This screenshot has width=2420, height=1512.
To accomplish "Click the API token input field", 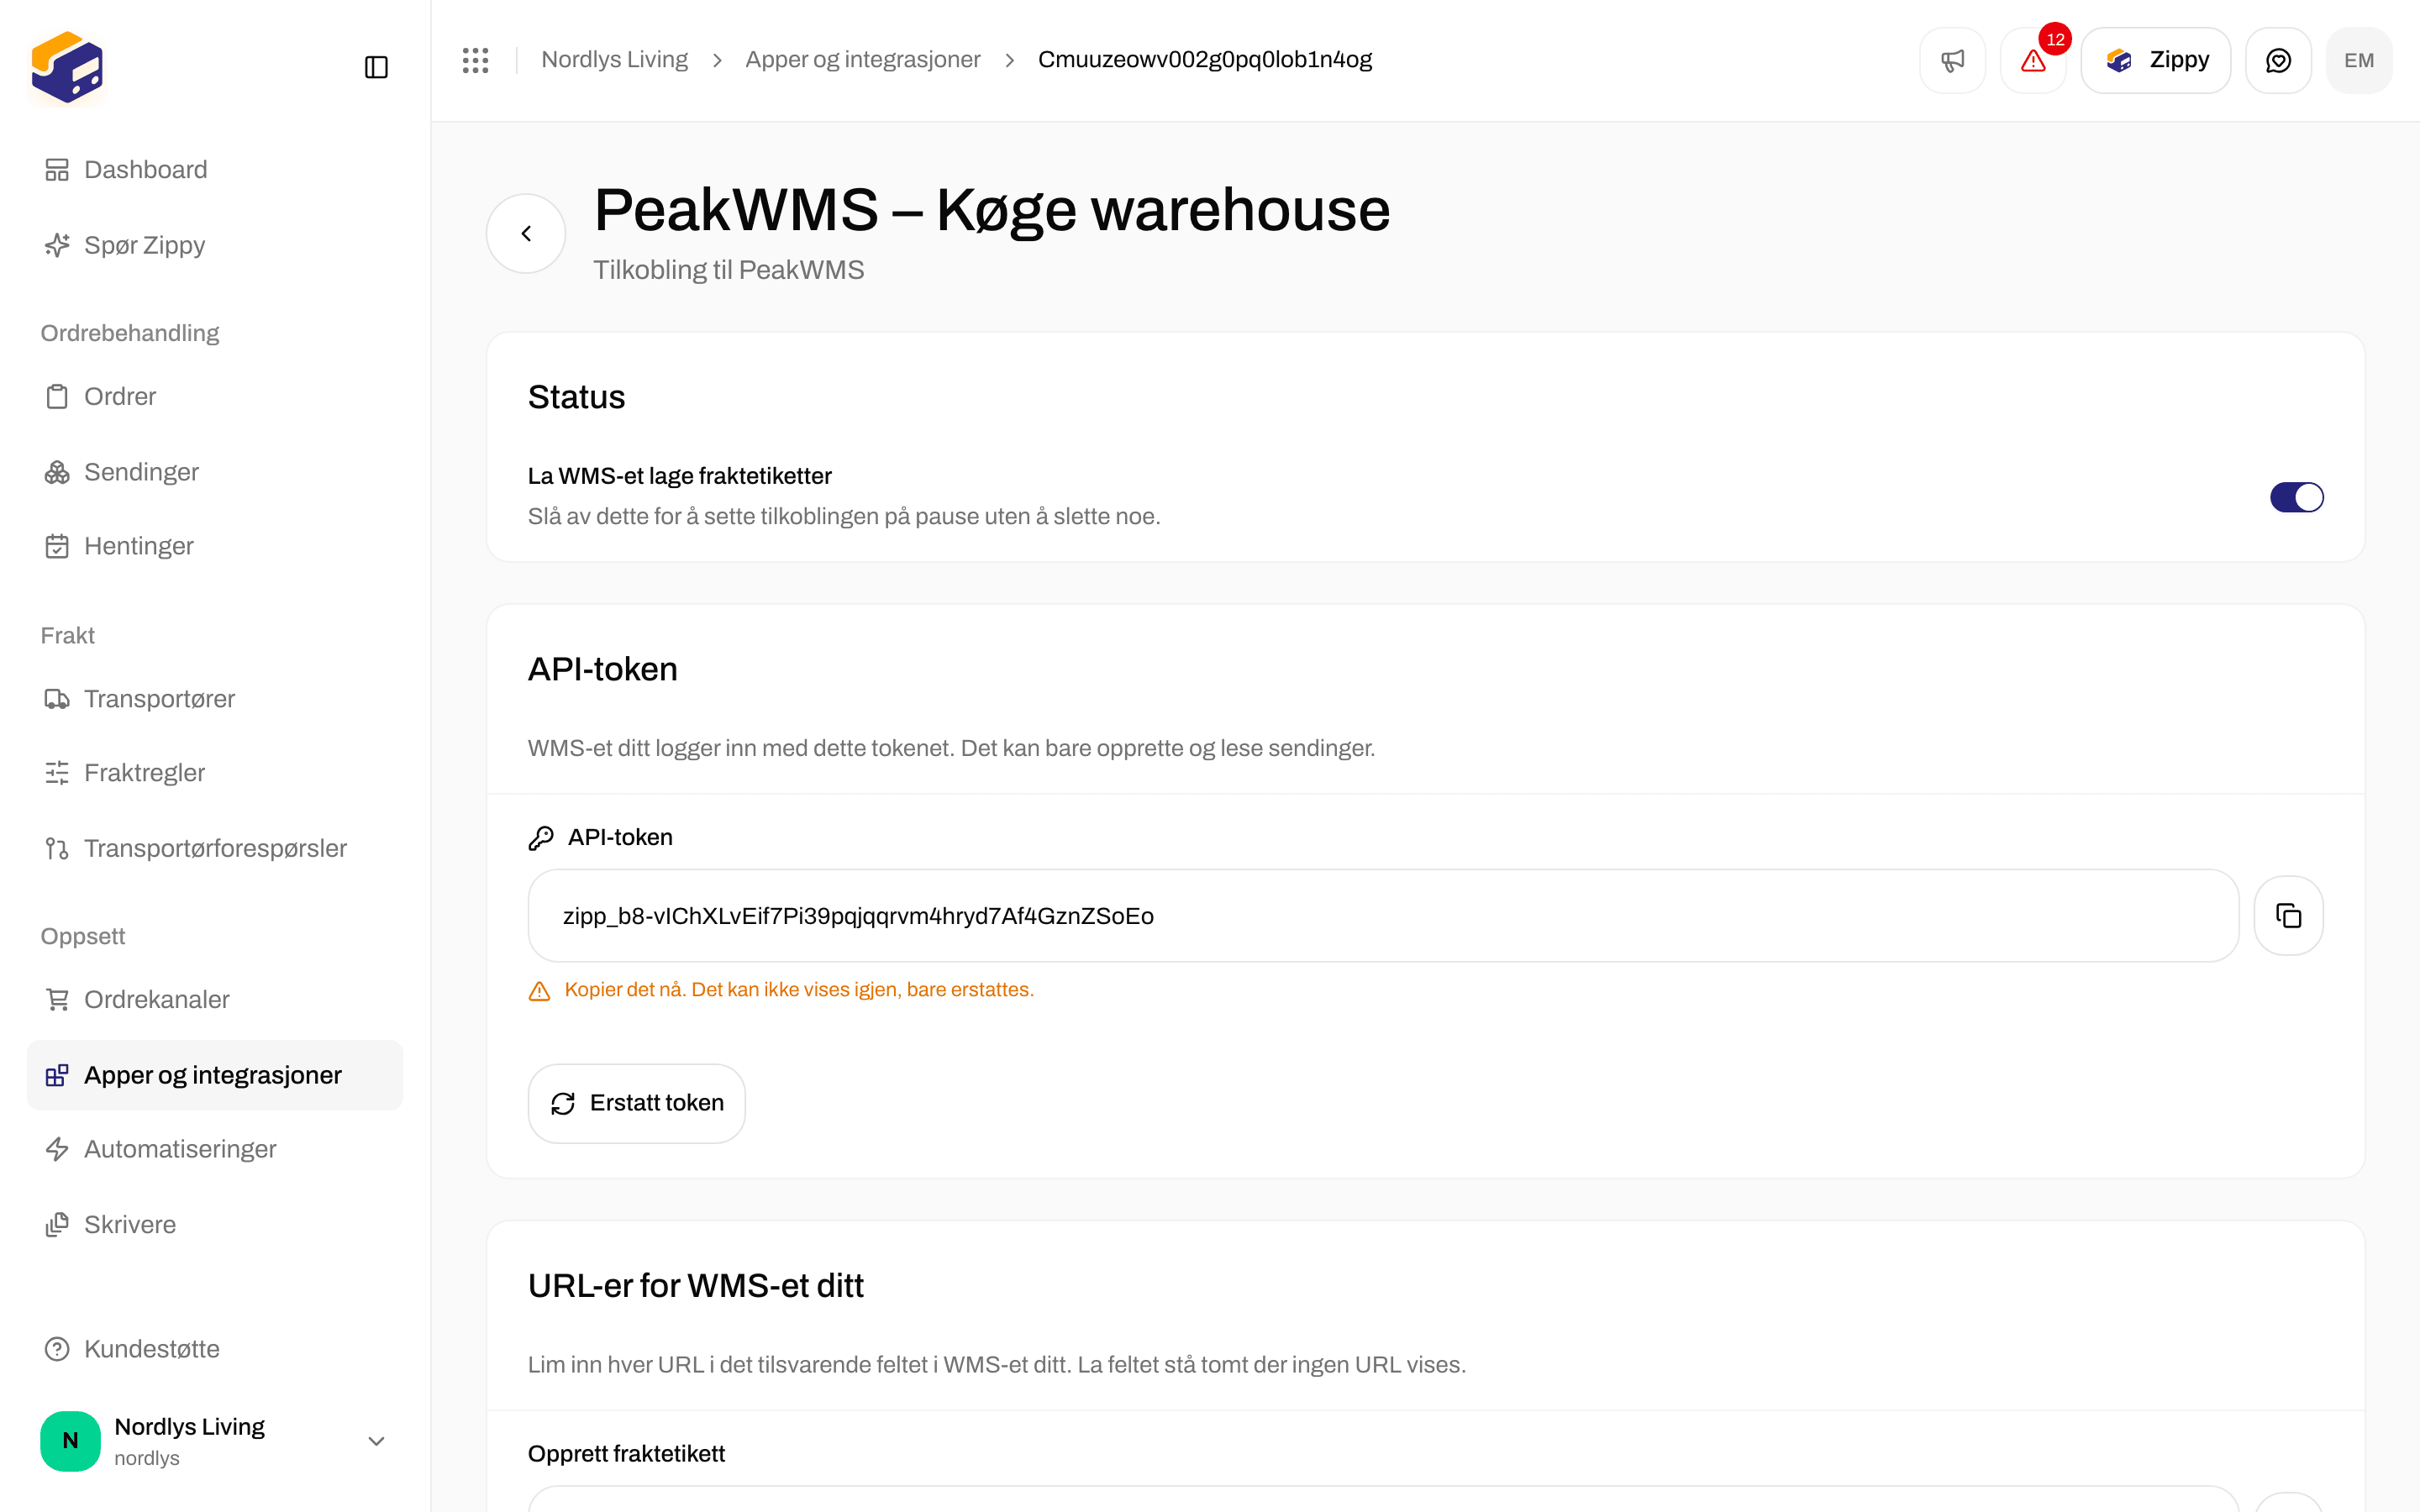I will pos(1383,916).
